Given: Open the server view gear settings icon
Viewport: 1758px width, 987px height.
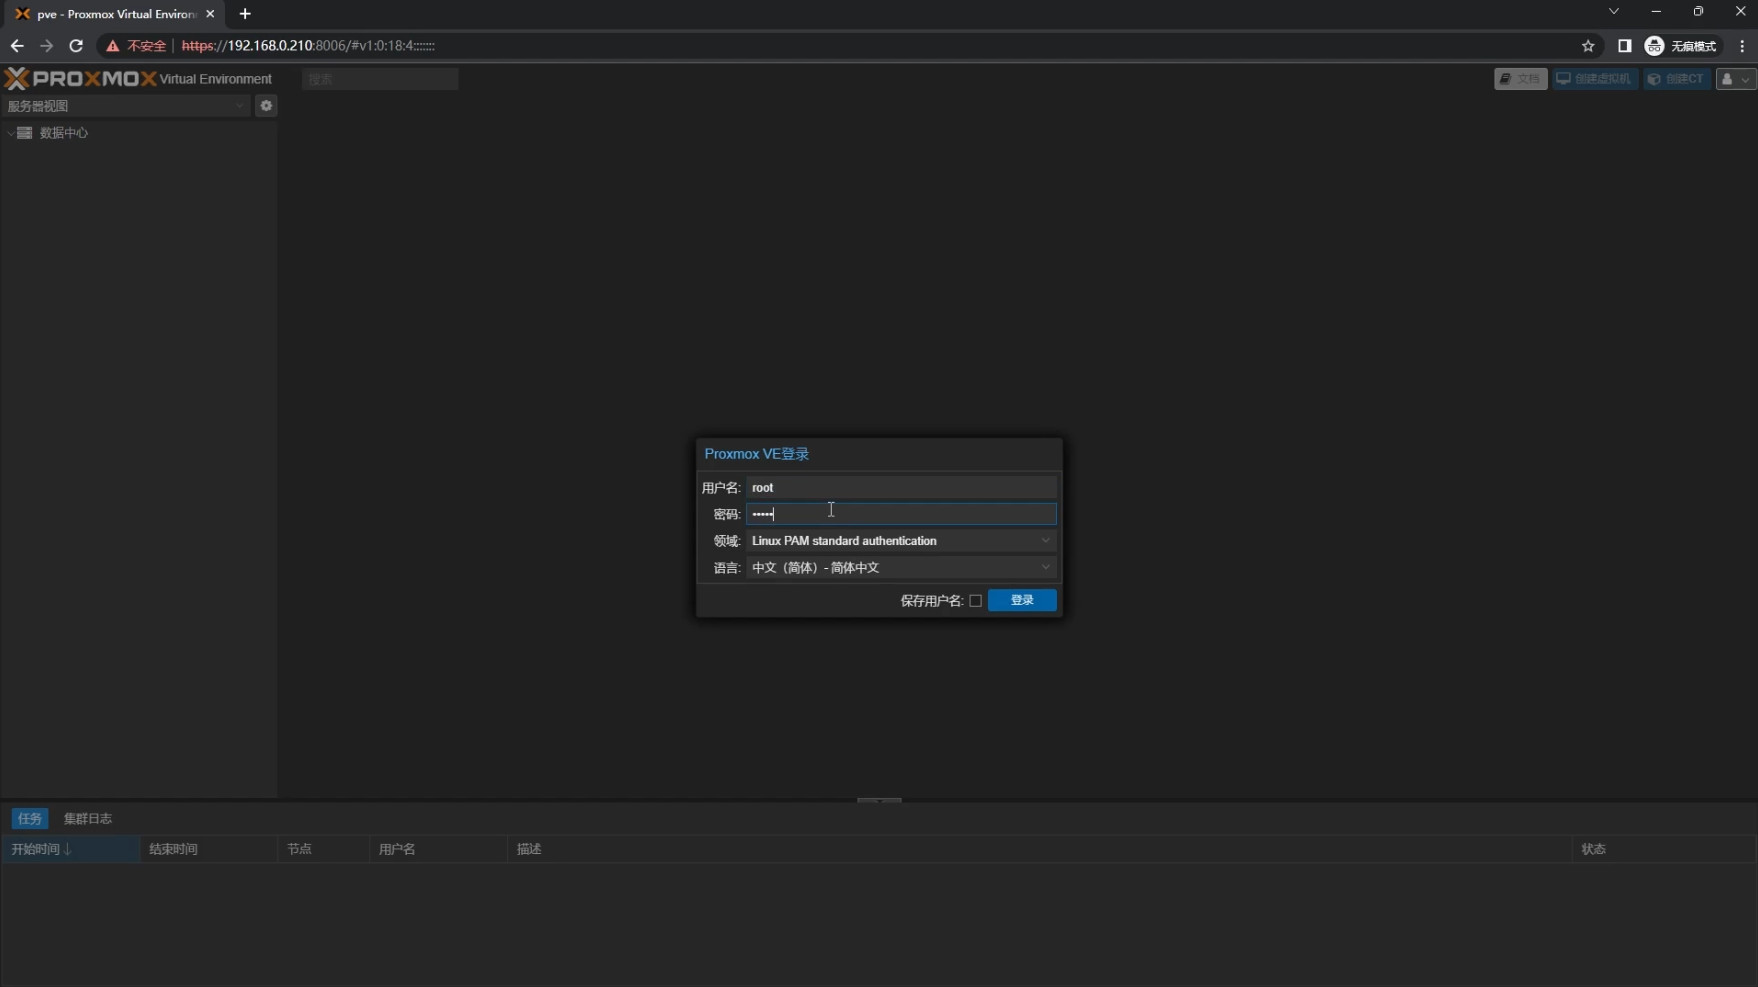Looking at the screenshot, I should click(x=266, y=105).
